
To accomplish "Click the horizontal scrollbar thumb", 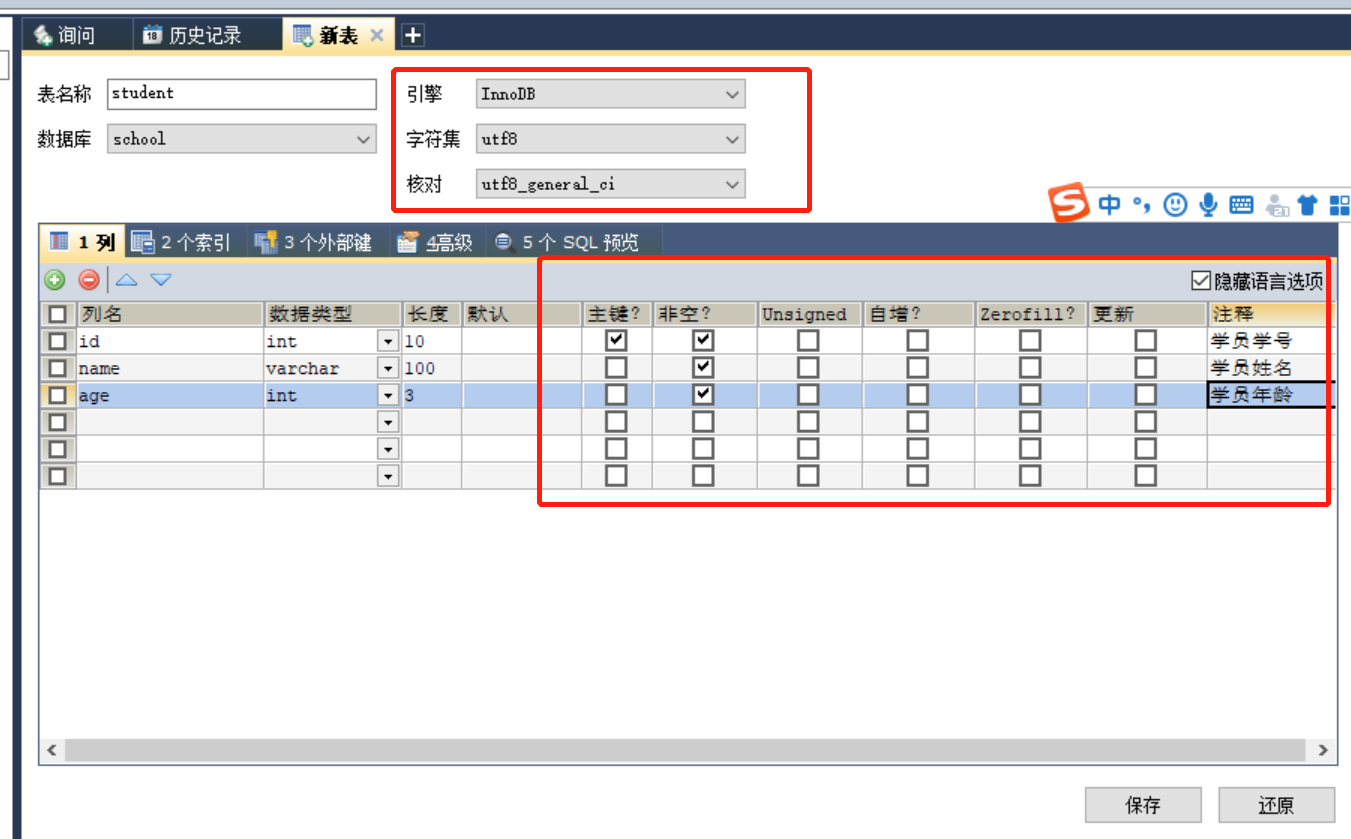I will [686, 750].
